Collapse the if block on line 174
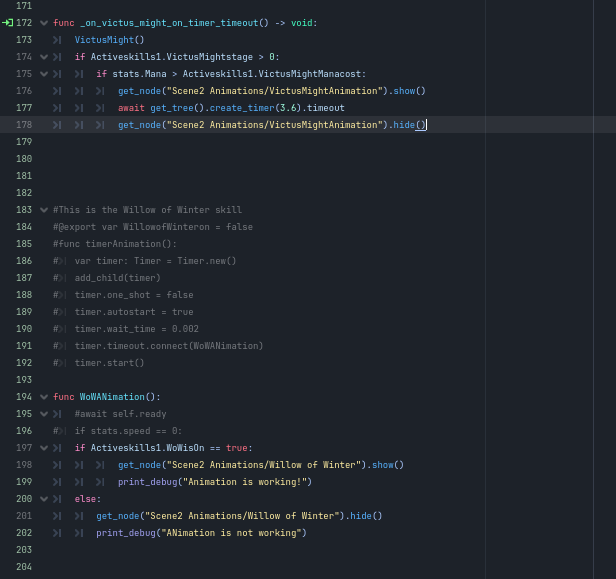 (x=44, y=57)
